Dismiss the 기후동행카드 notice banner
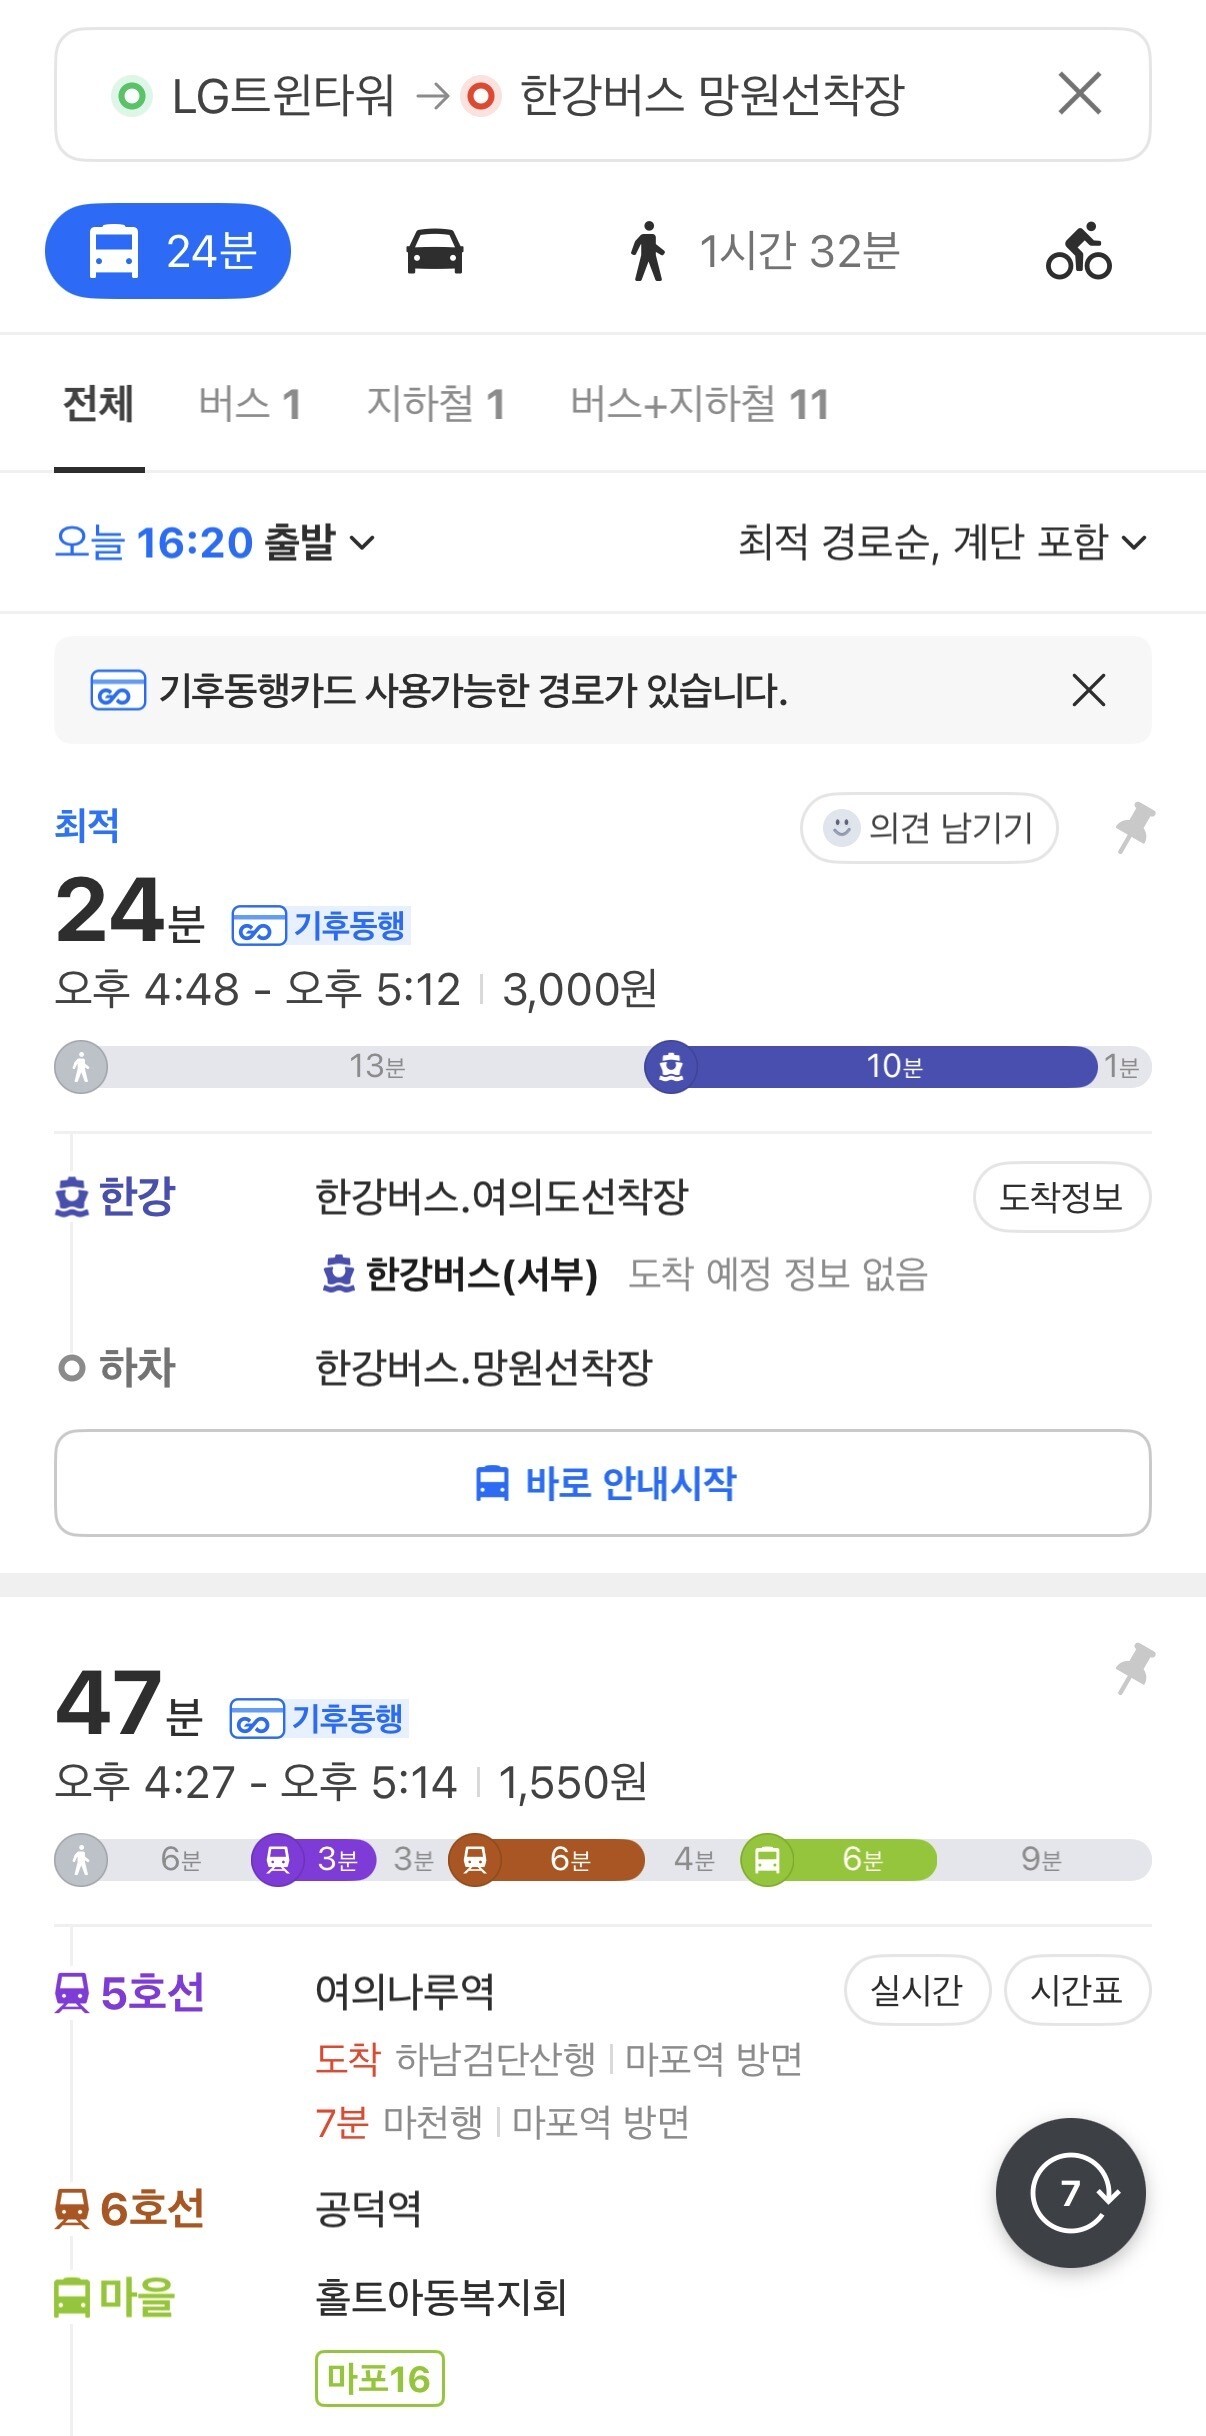Viewport: 1206px width, 2436px height. pos(1088,690)
